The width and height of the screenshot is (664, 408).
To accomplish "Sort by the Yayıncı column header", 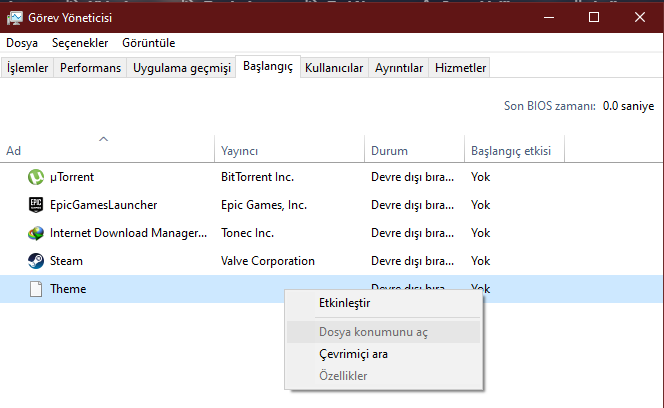I will pos(289,151).
